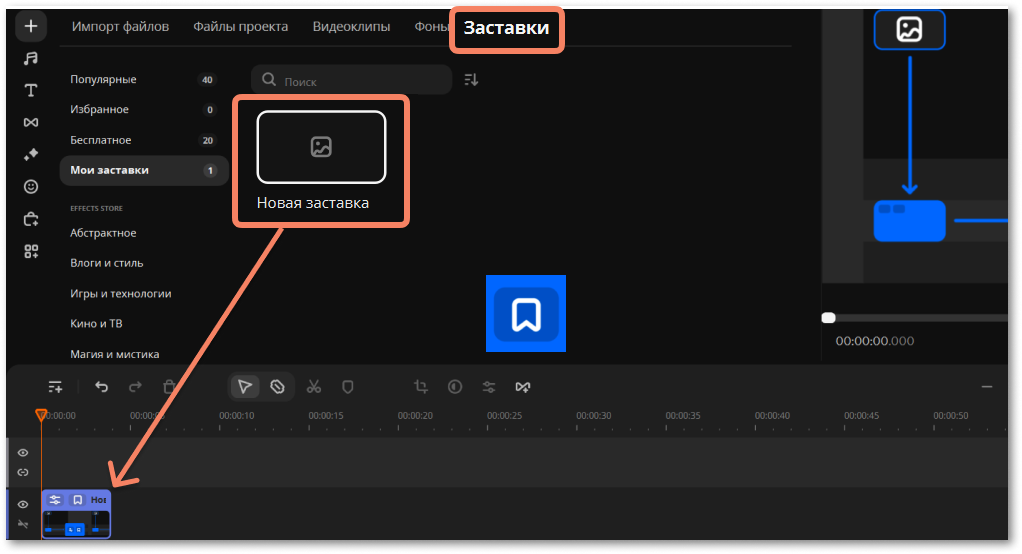Open the Мои заставки category
1022x554 pixels.
pos(109,170)
